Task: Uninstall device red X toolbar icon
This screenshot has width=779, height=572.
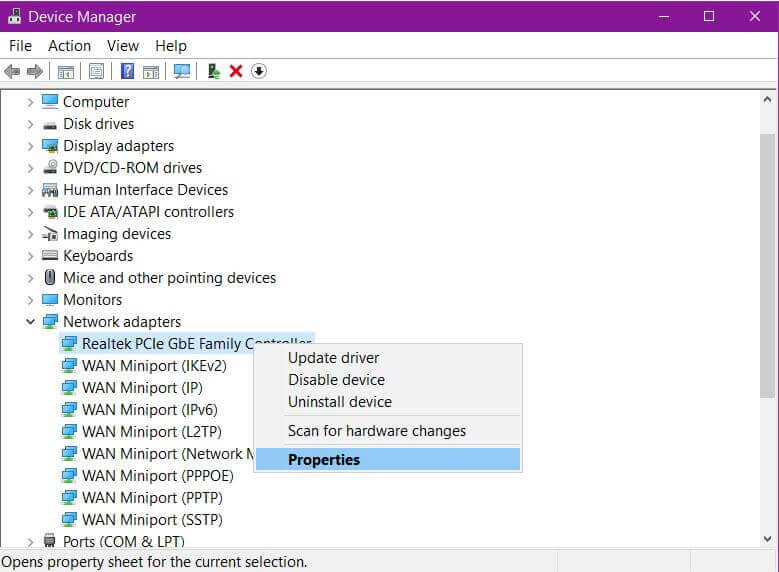Action: coord(236,72)
